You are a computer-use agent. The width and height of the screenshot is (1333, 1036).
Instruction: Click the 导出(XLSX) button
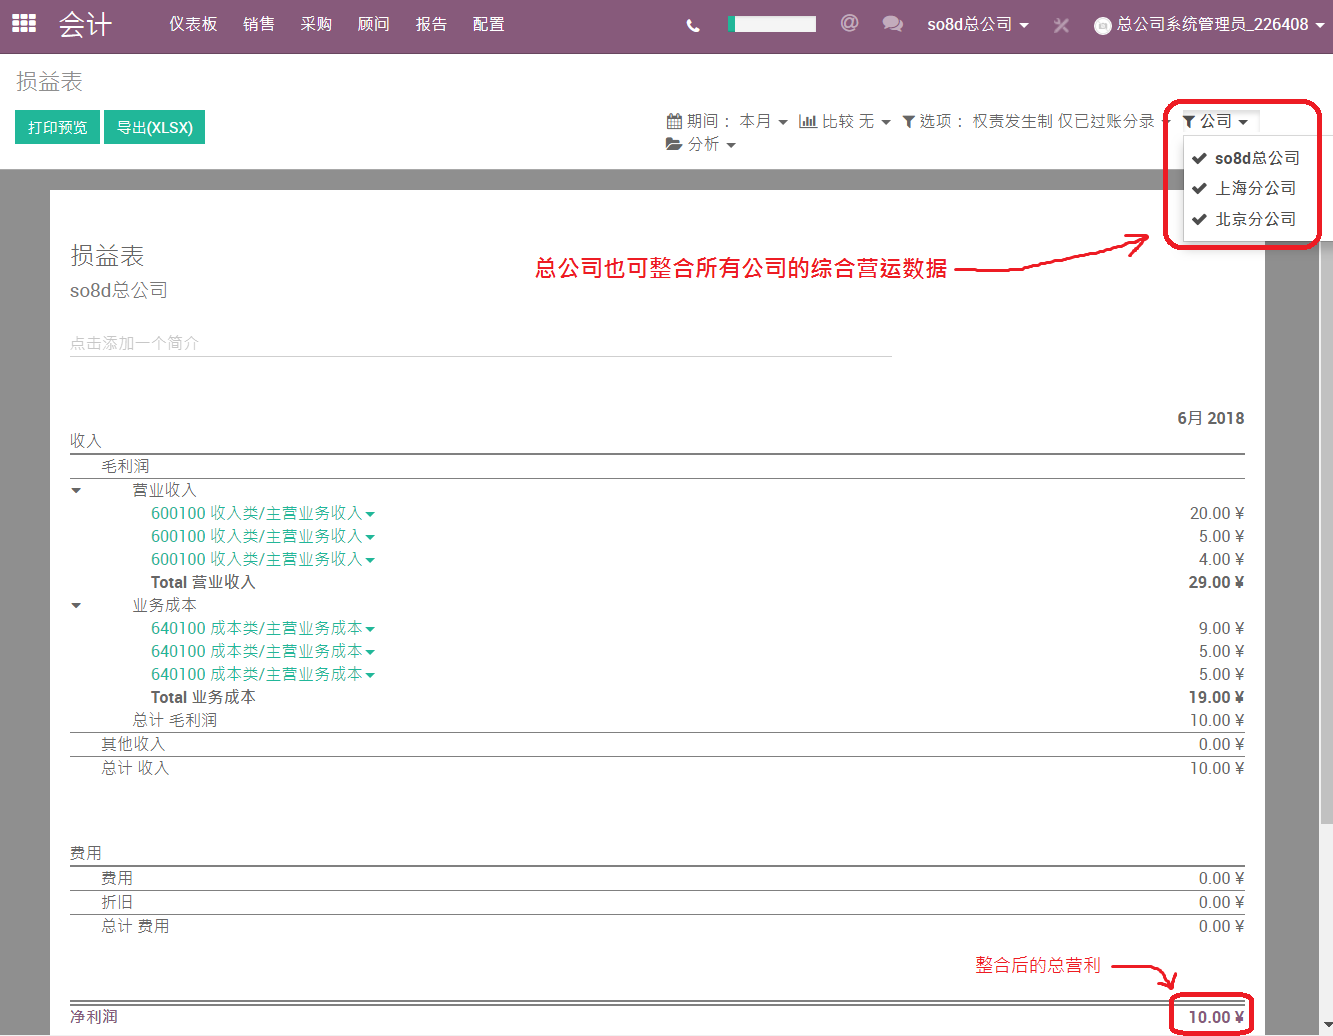pyautogui.click(x=155, y=127)
